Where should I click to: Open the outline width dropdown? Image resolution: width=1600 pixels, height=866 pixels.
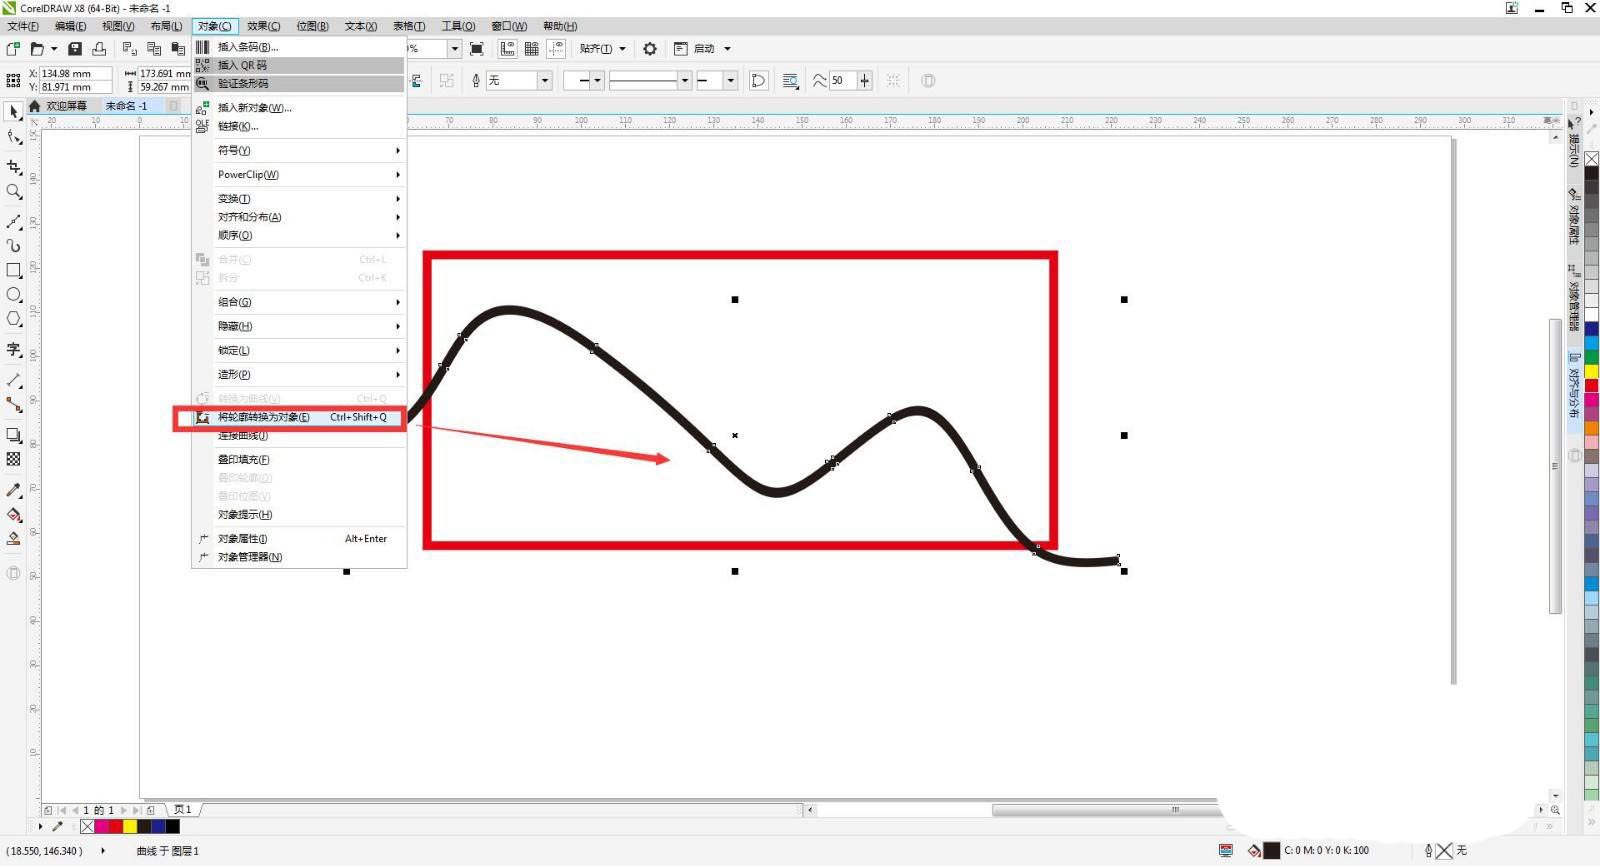[545, 81]
